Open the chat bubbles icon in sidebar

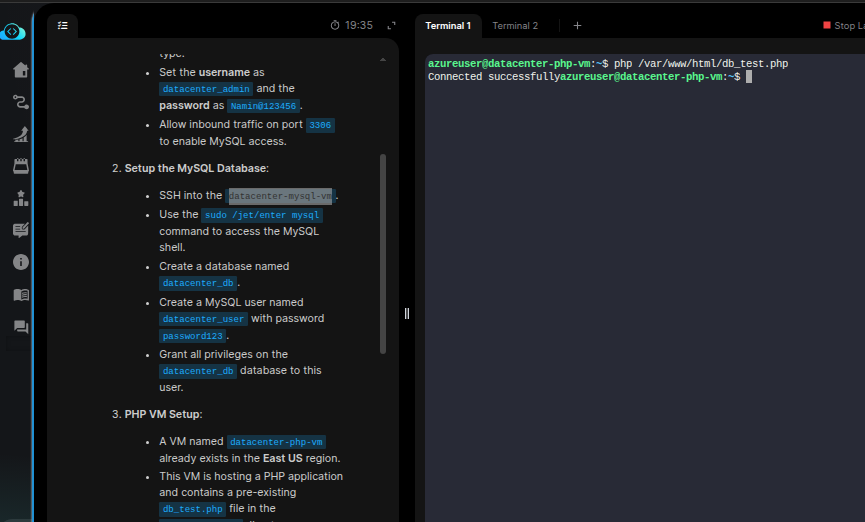[20, 327]
